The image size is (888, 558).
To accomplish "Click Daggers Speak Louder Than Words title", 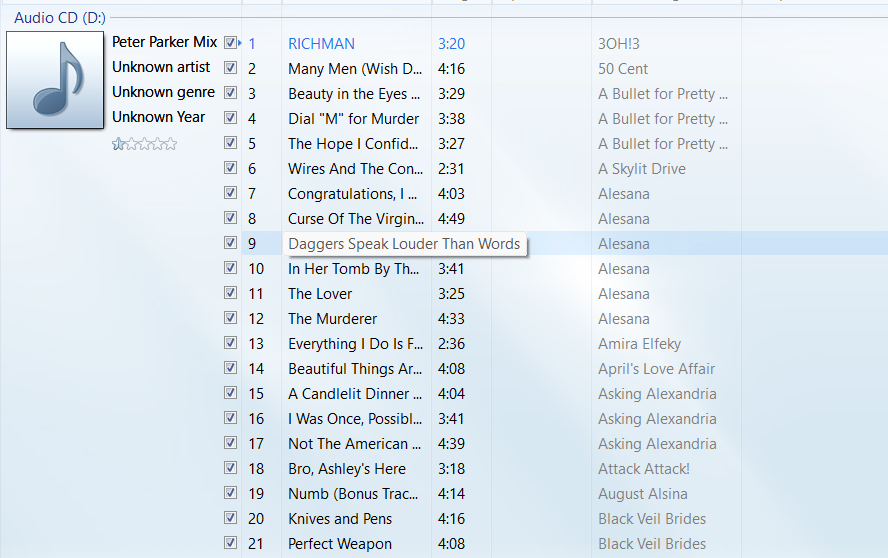I will click(x=404, y=244).
